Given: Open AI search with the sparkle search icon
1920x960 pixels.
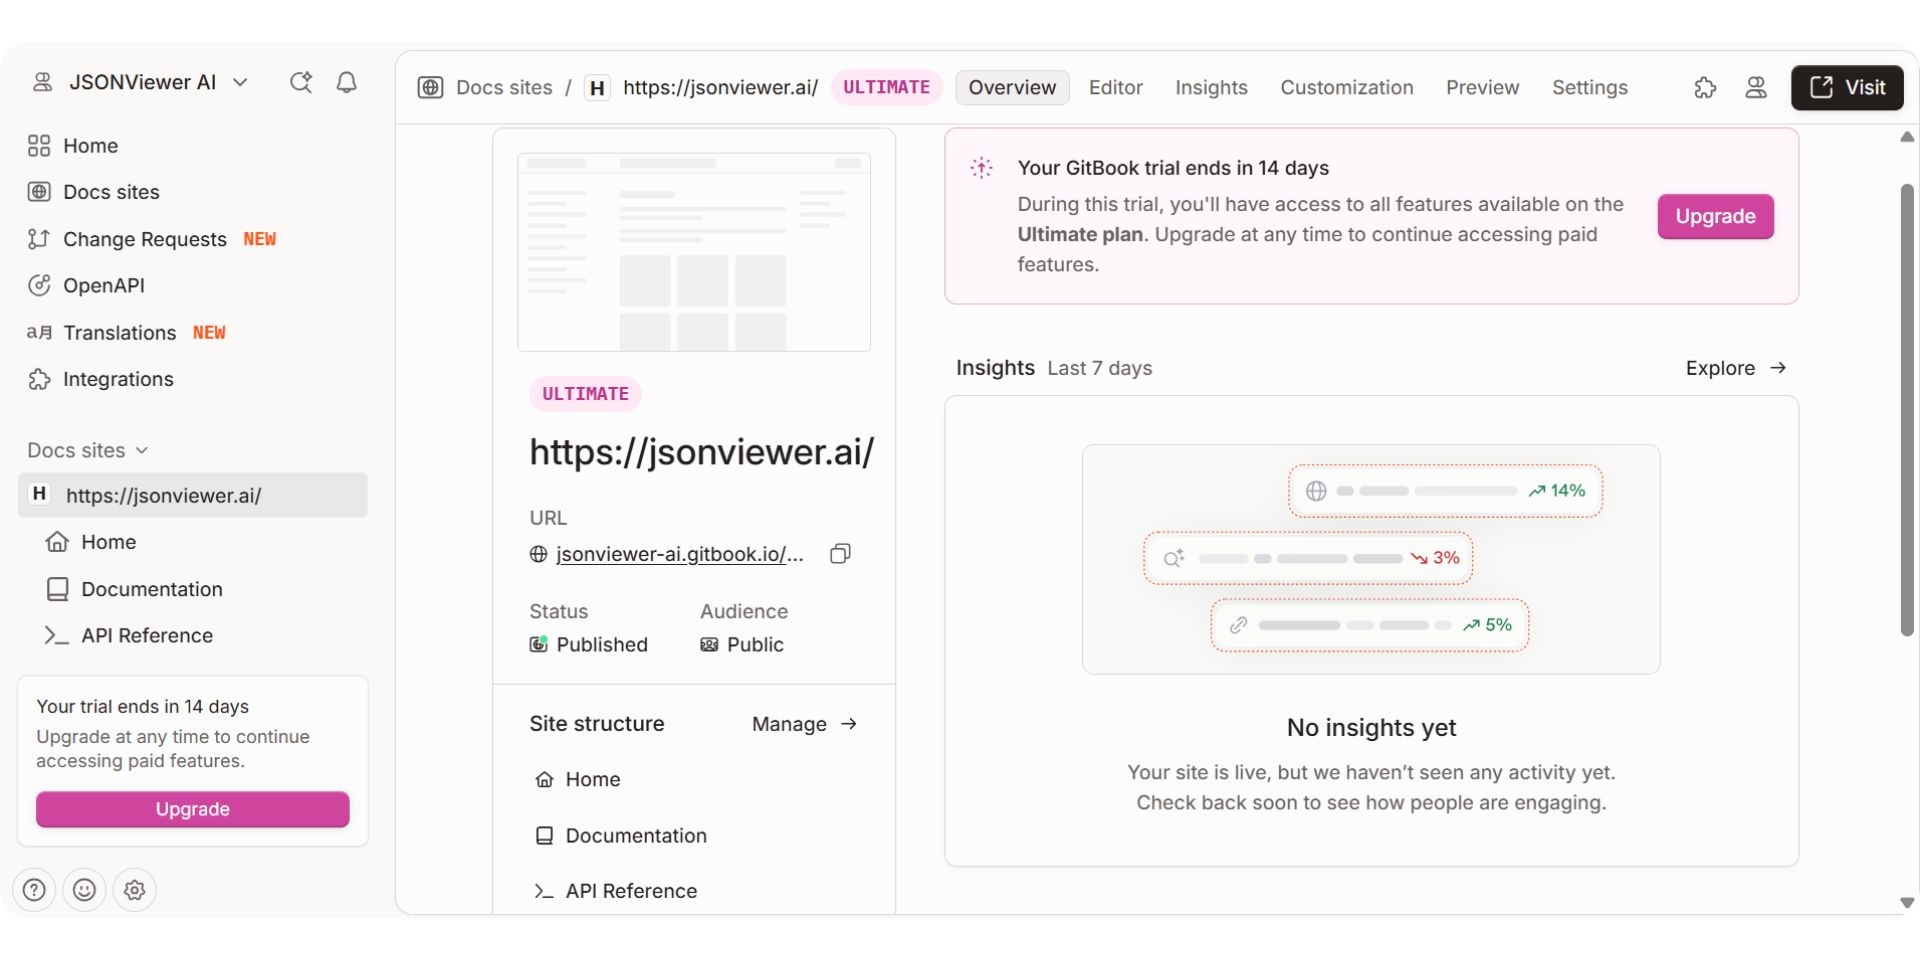Looking at the screenshot, I should (301, 82).
